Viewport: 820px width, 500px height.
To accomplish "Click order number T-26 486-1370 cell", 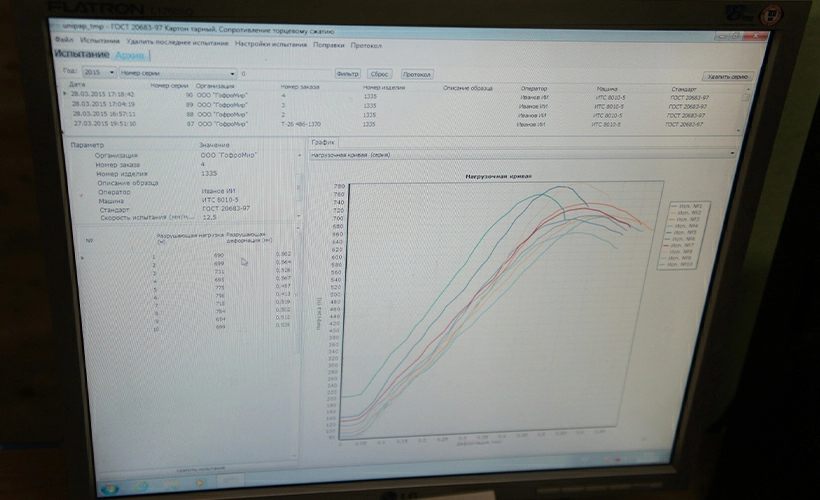I will pos(301,124).
